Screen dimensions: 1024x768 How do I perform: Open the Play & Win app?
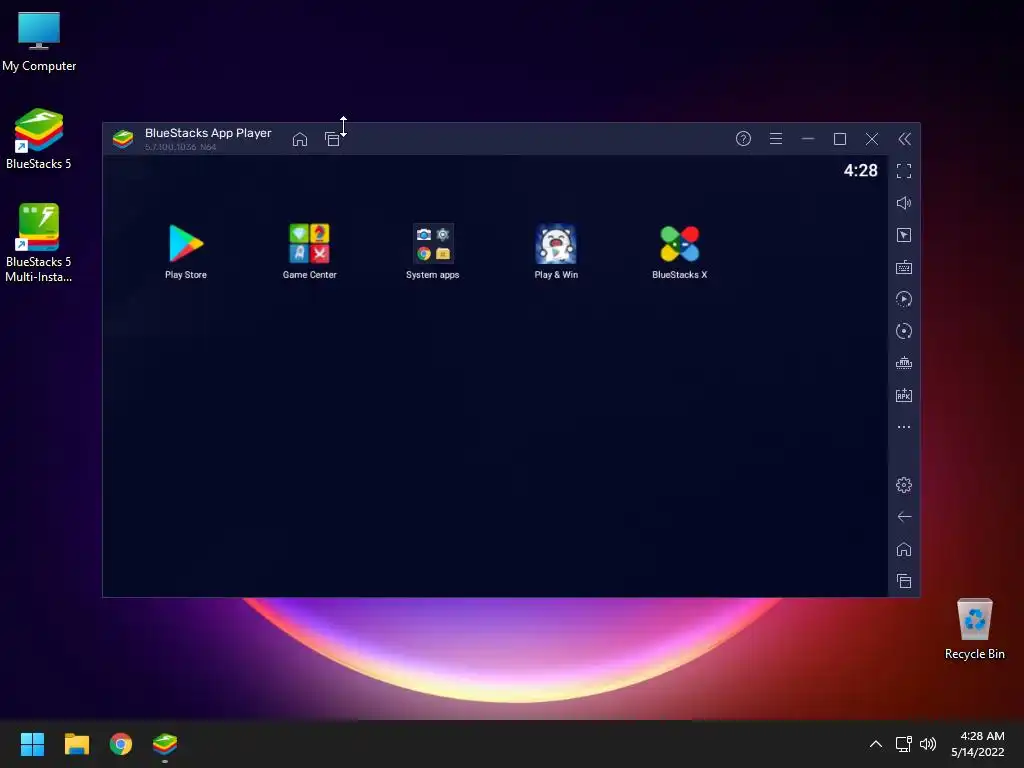click(556, 244)
